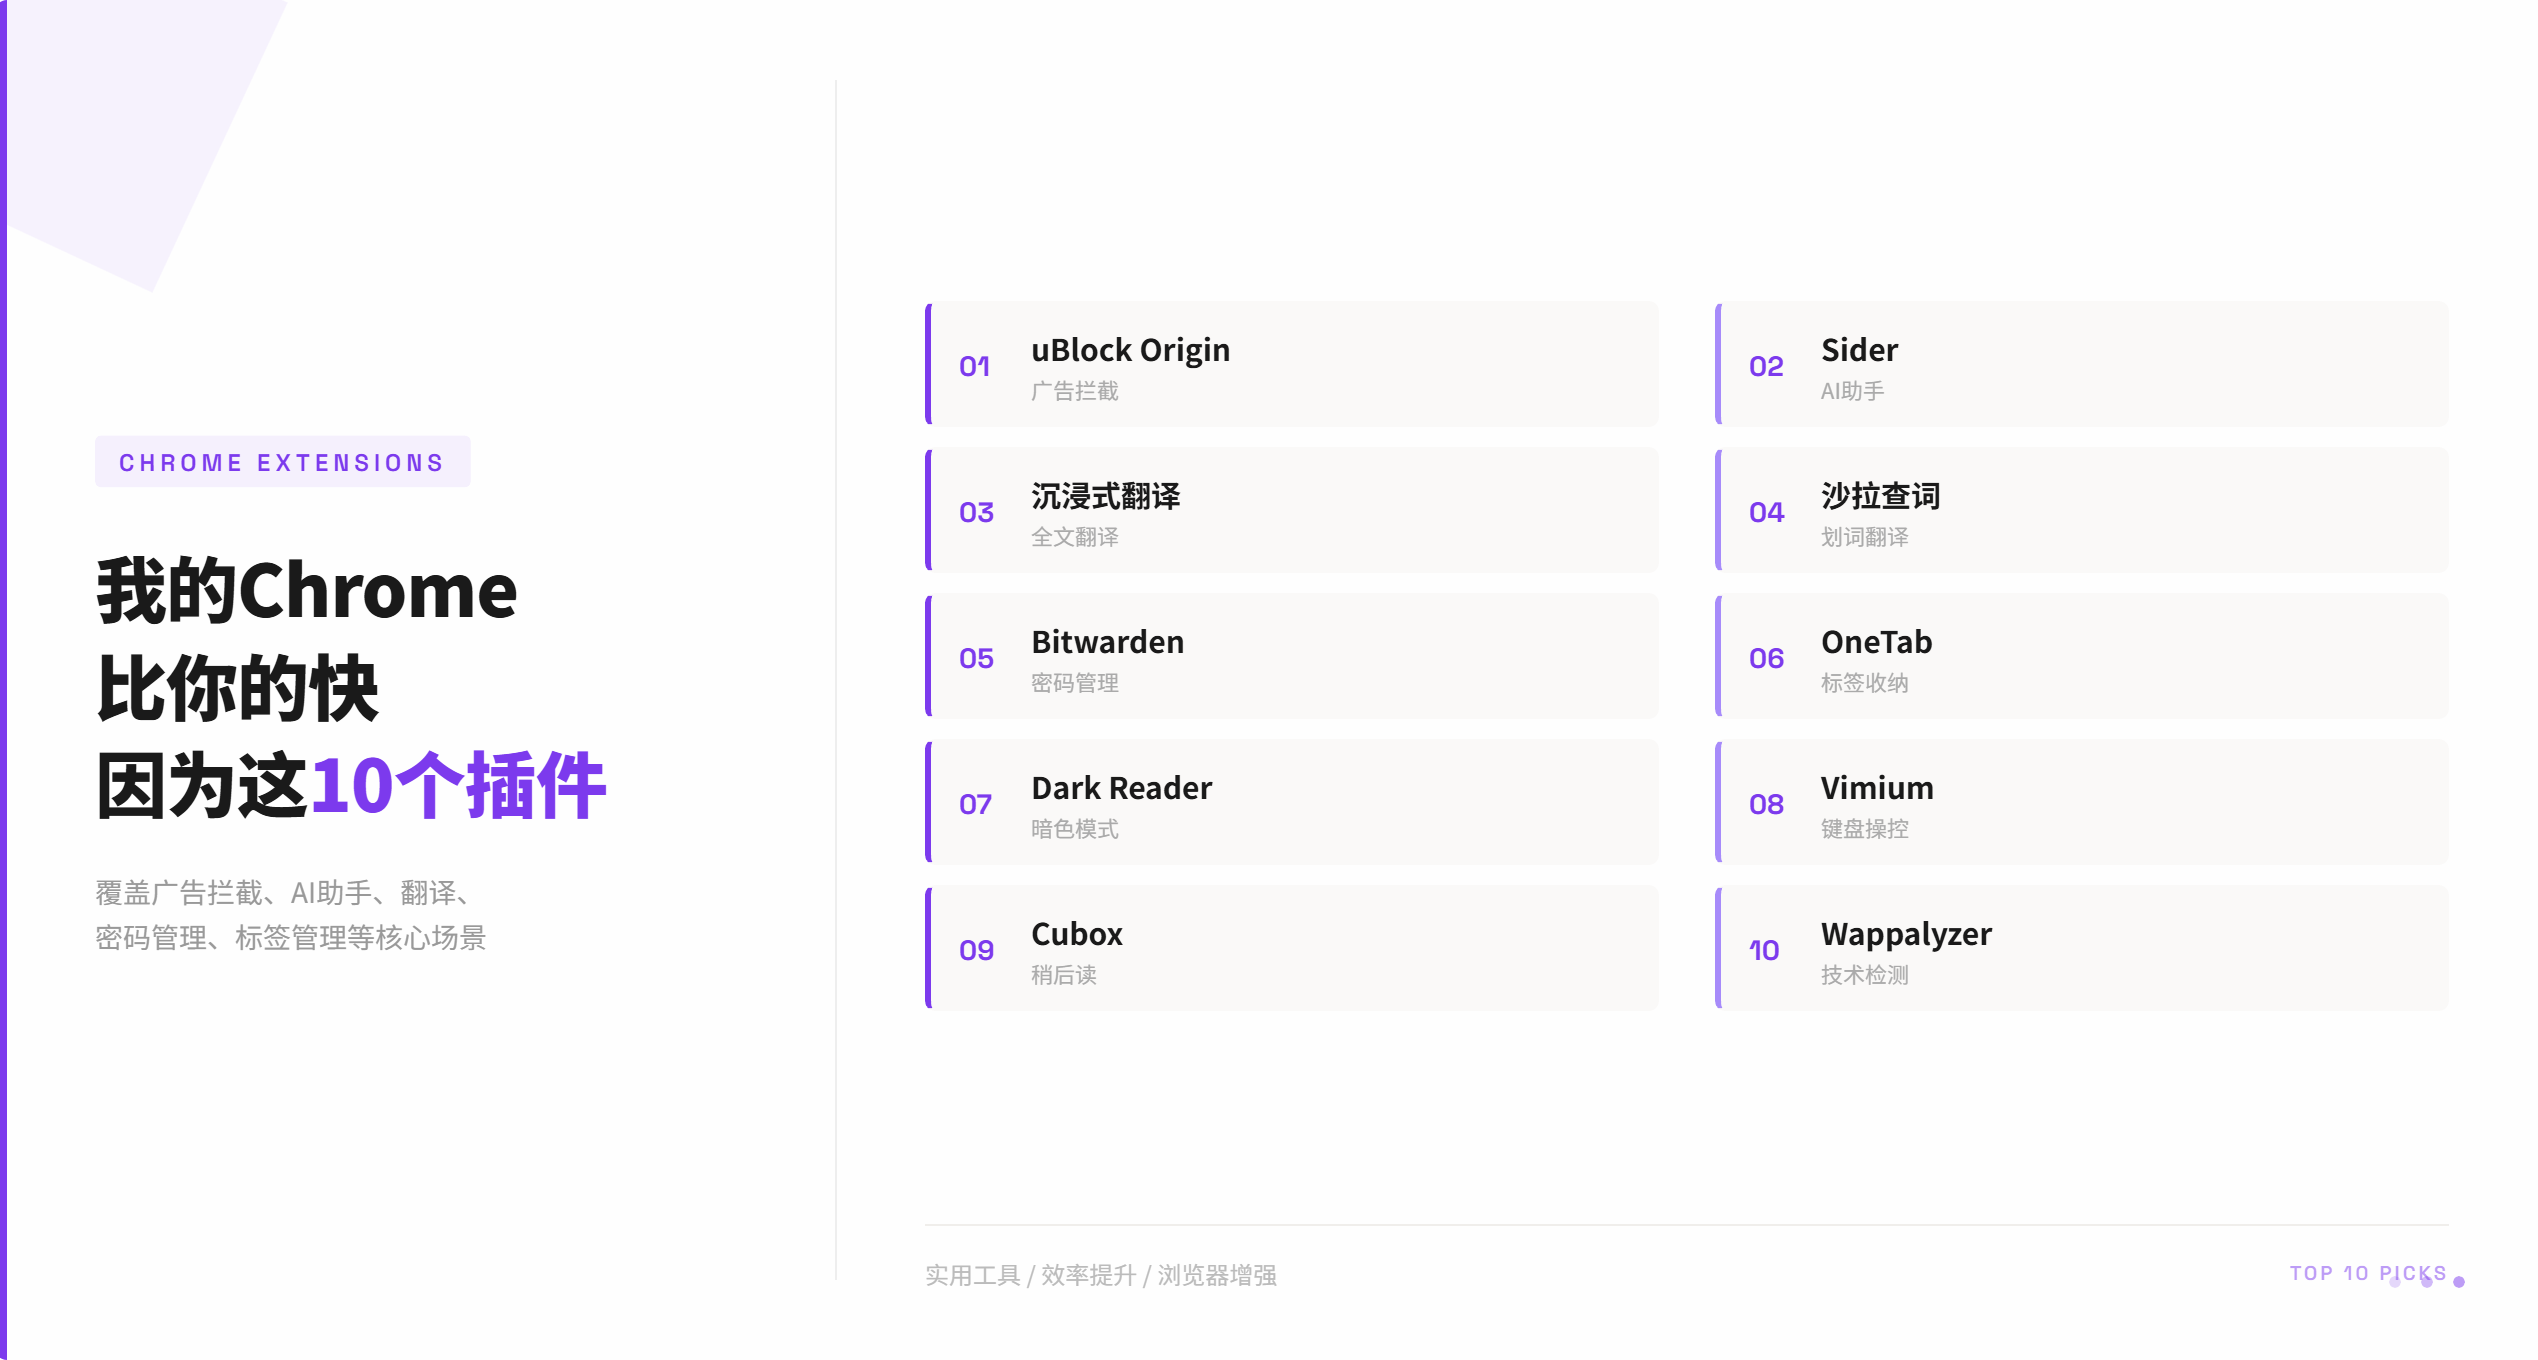Select the "技术检测" caption

[x=1865, y=975]
